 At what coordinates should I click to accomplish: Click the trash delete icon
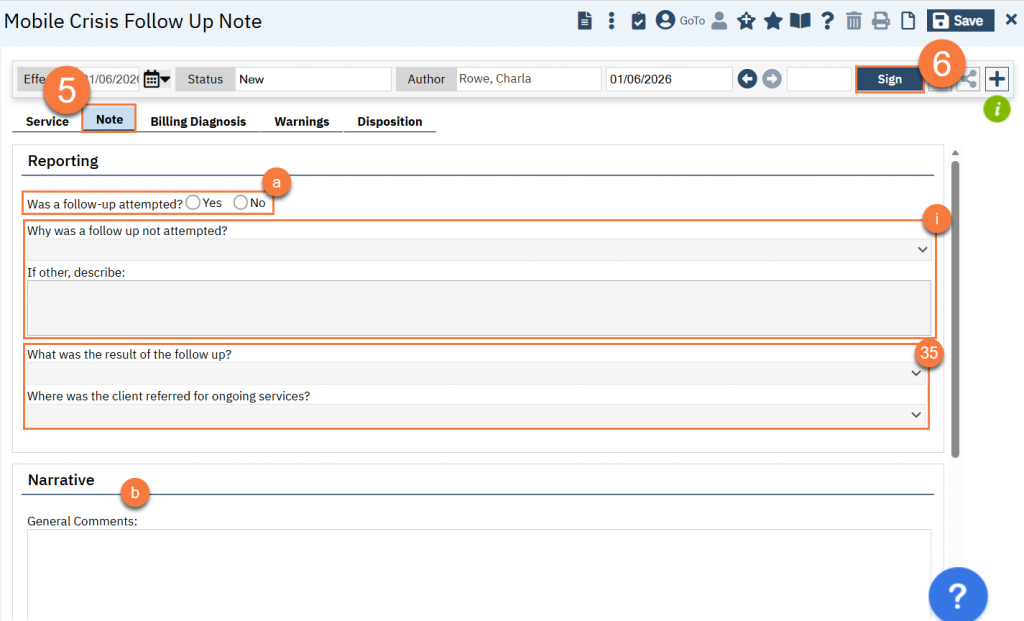point(853,21)
